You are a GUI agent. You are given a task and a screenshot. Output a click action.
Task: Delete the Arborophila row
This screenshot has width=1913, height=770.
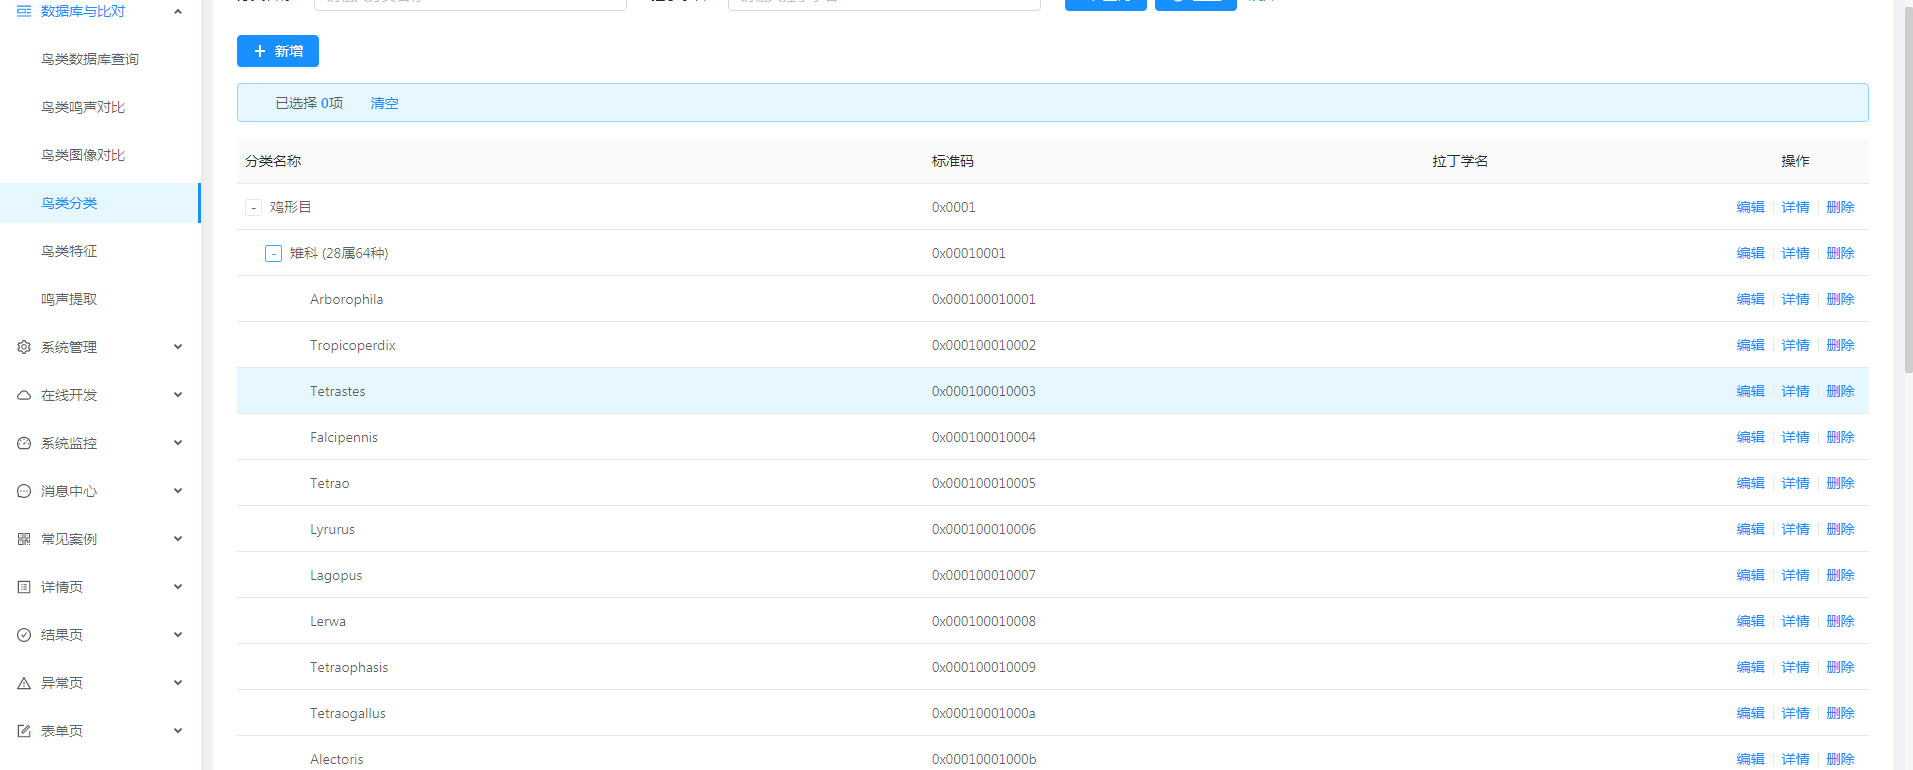1840,299
